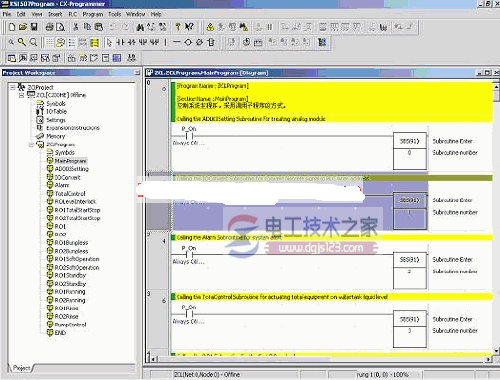Select the New Closed Coil tool
Image resolution: width=500 pixels, height=380 pixels.
coord(199,42)
